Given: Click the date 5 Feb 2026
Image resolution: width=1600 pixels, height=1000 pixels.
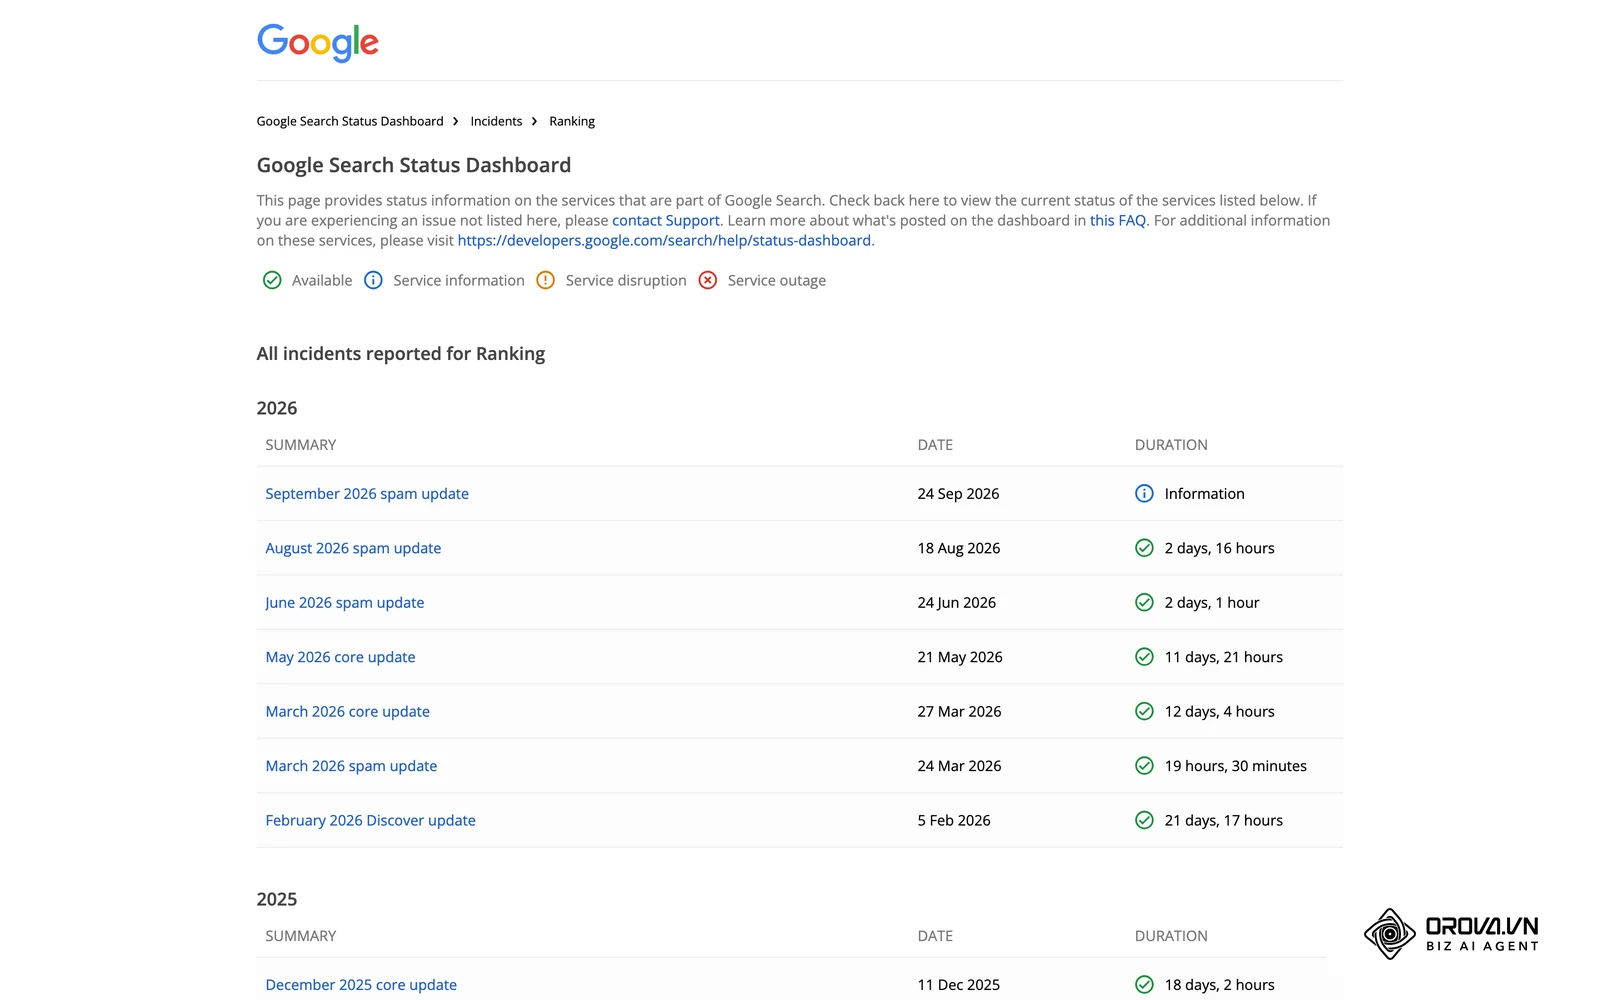Looking at the screenshot, I should point(954,820).
